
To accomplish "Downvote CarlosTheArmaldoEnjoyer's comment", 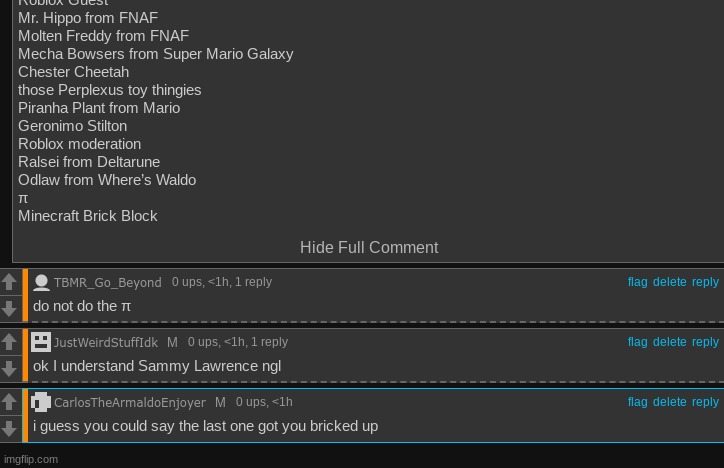I will tap(9, 428).
